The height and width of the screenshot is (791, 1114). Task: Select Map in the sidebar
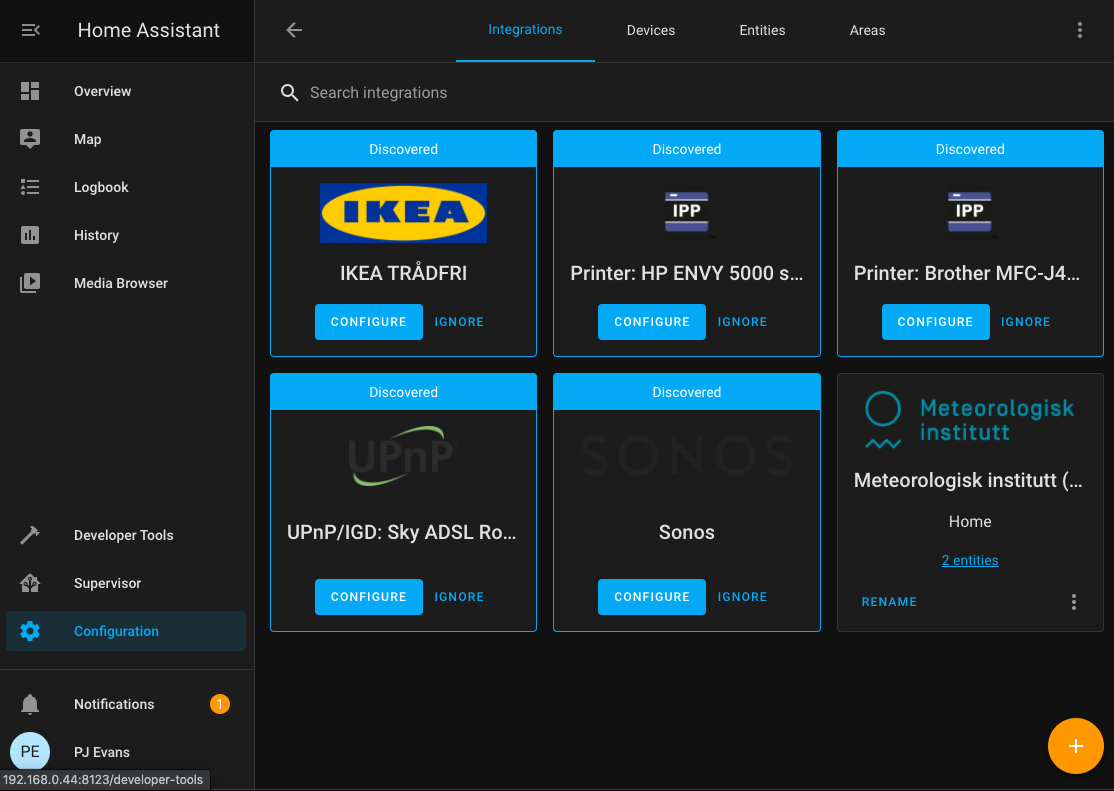[126, 139]
